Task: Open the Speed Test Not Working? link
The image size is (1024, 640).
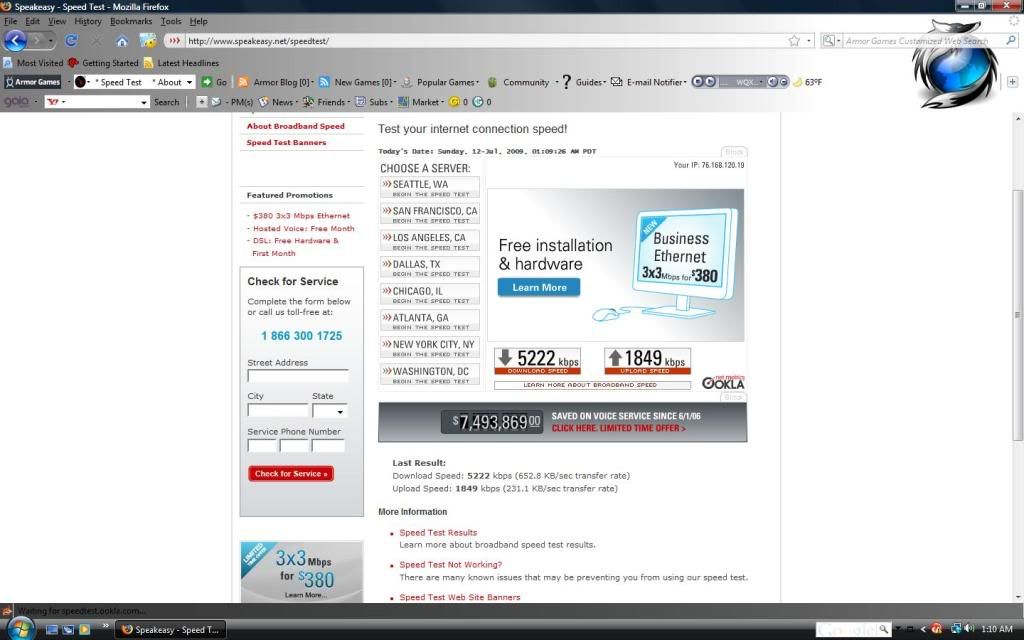Action: 451,564
